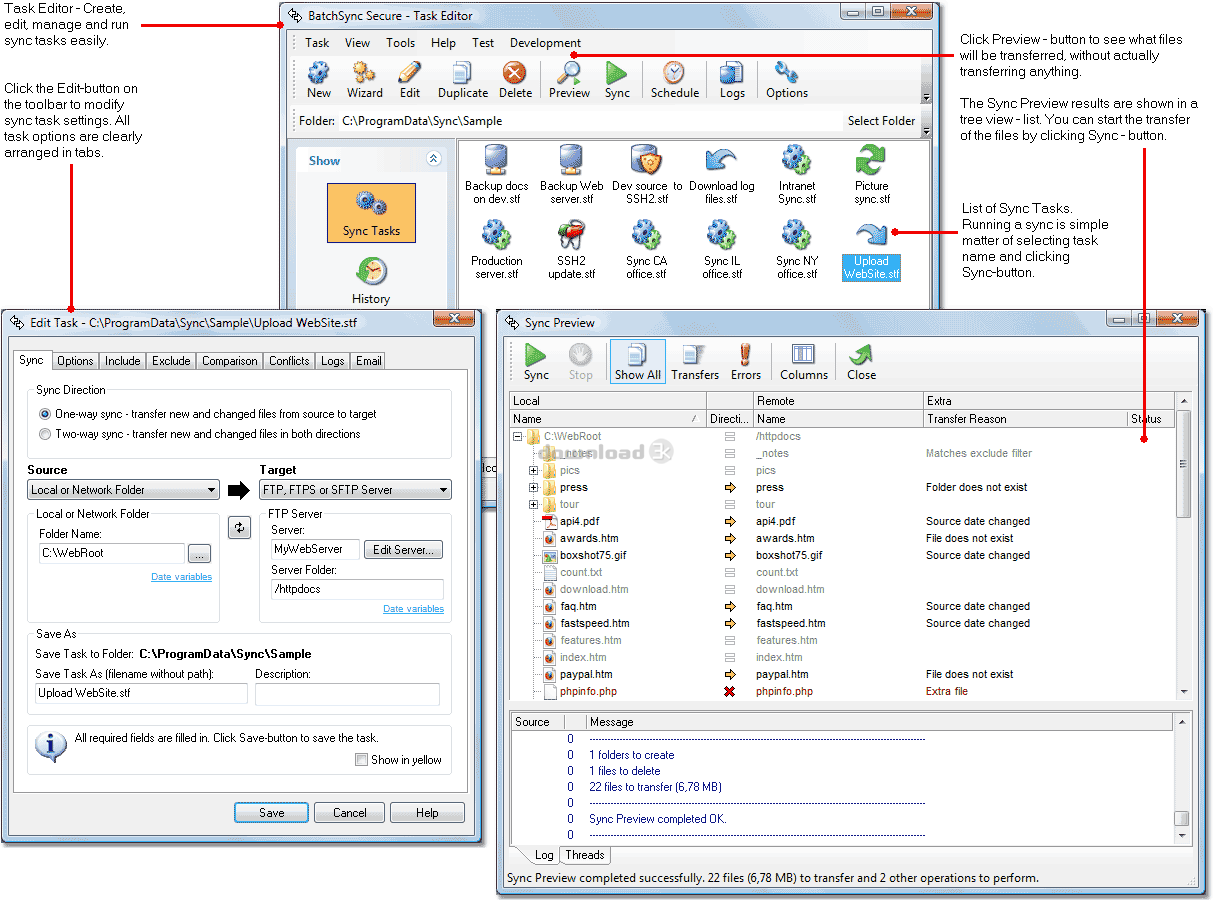Open the Options toolbar icon
The image size is (1213, 902).
tap(787, 80)
